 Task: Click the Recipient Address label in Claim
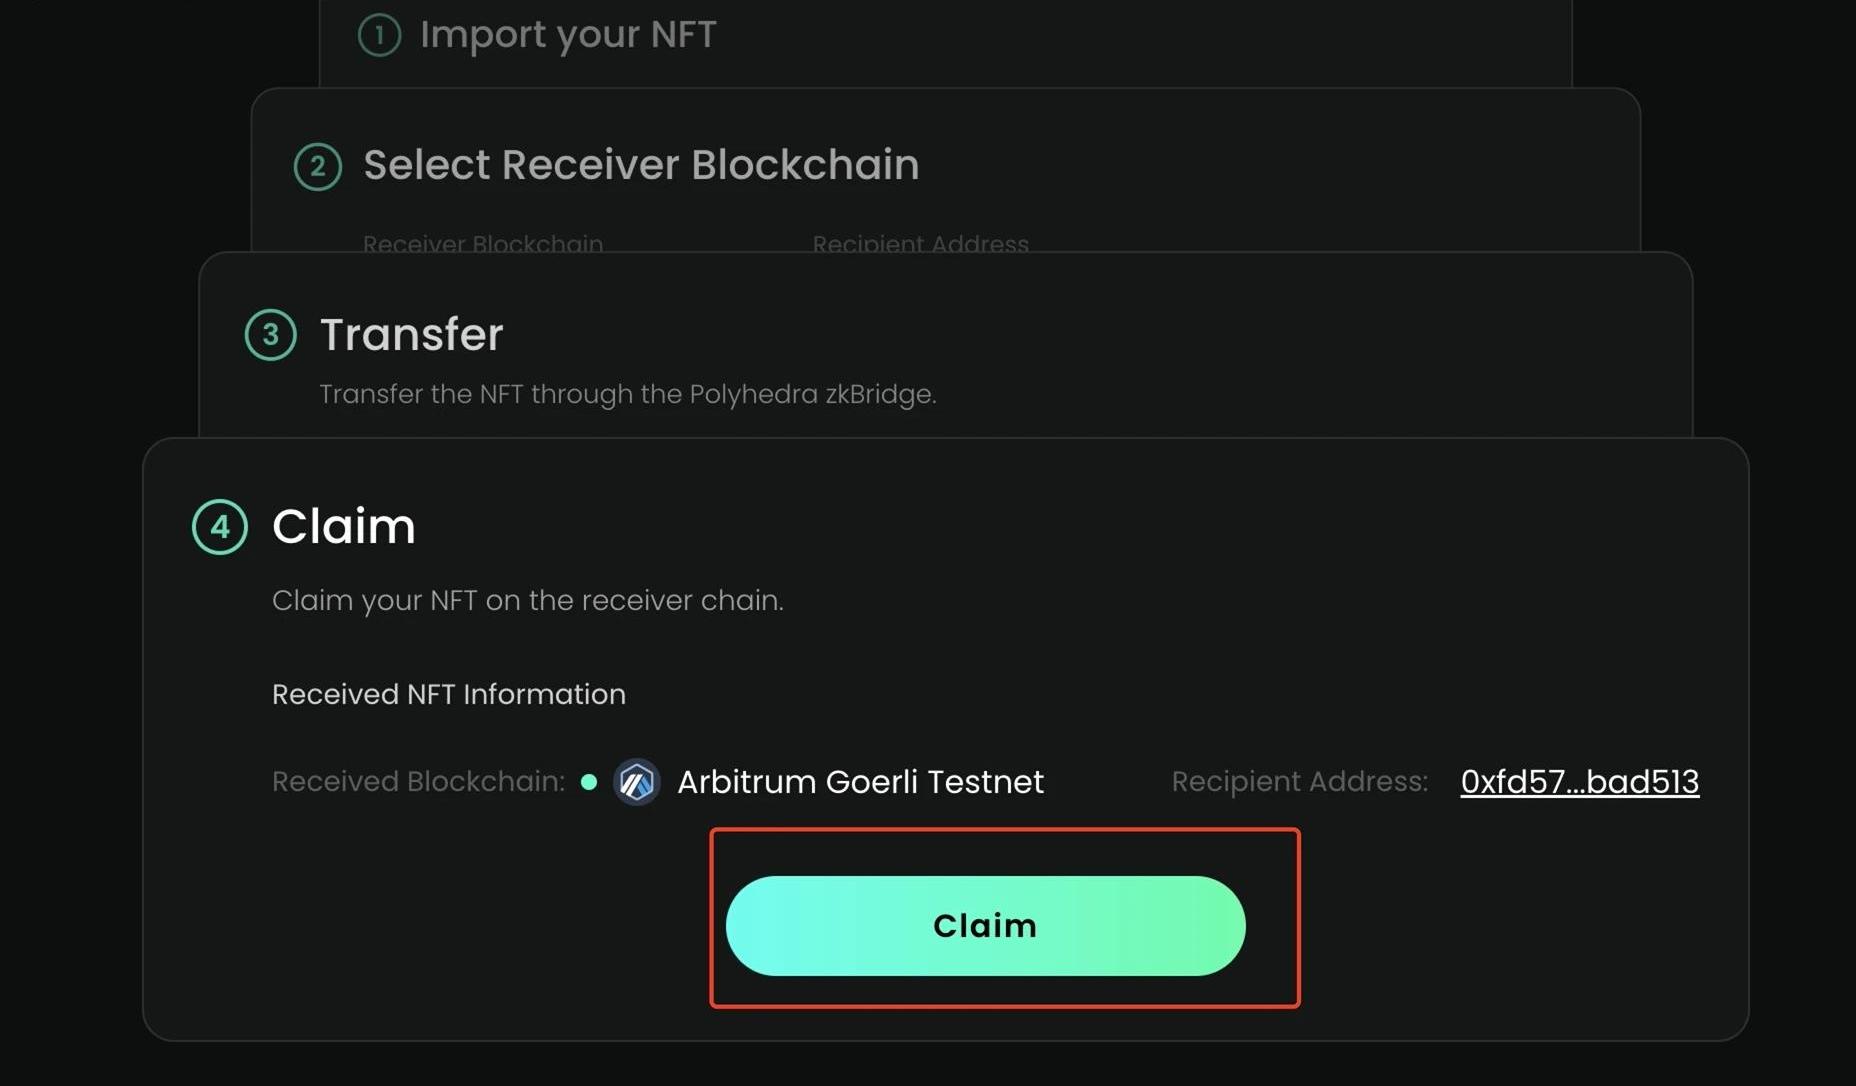(1299, 782)
